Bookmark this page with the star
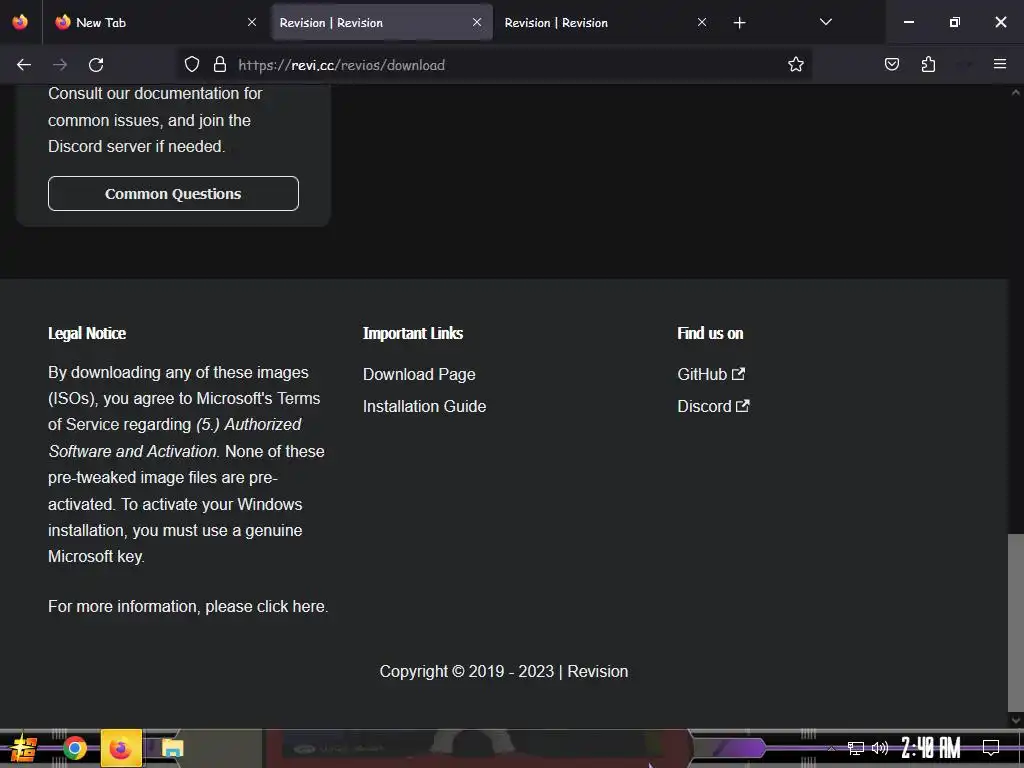 coord(795,64)
